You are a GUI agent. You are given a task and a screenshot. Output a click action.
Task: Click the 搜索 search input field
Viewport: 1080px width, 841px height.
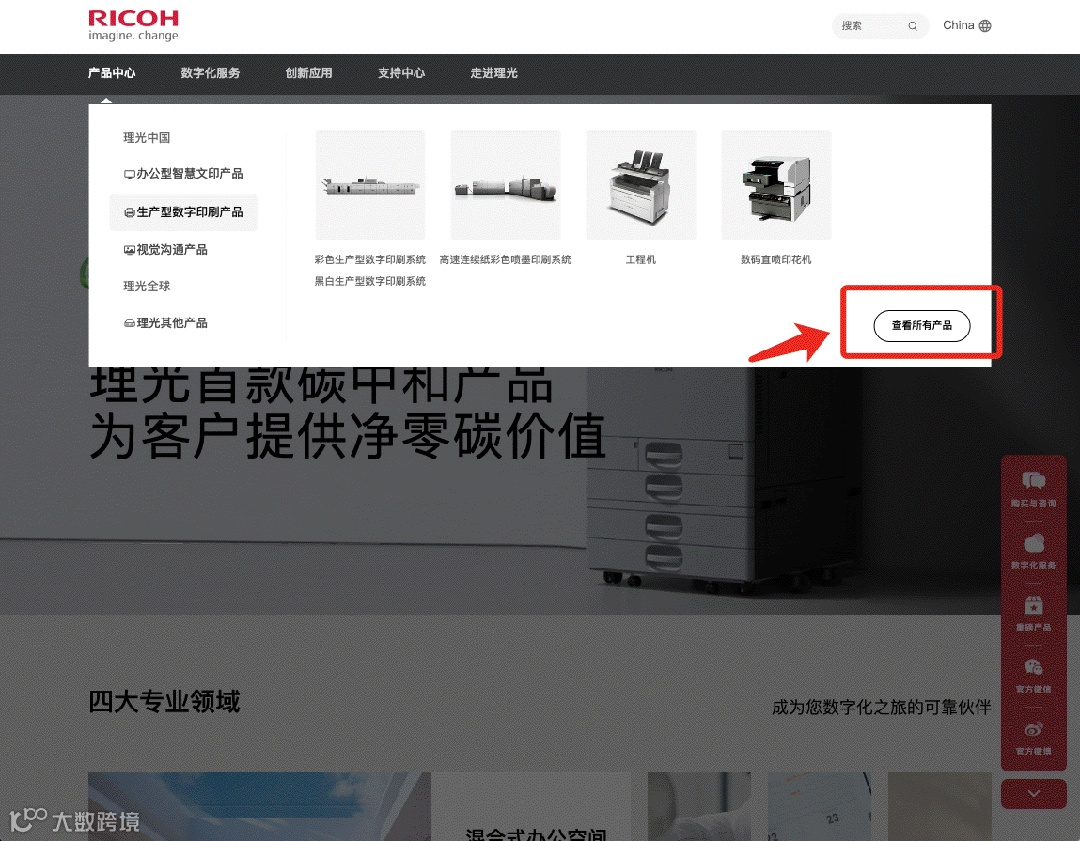coord(880,26)
